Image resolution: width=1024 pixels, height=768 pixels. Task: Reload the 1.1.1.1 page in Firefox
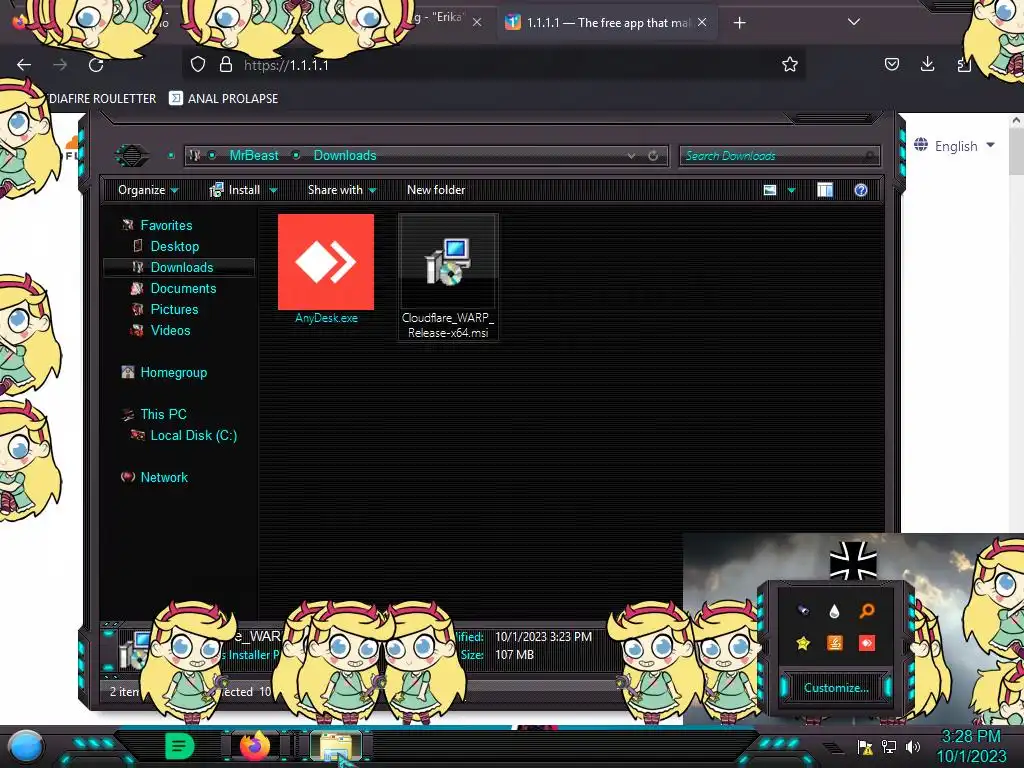pyautogui.click(x=96, y=65)
